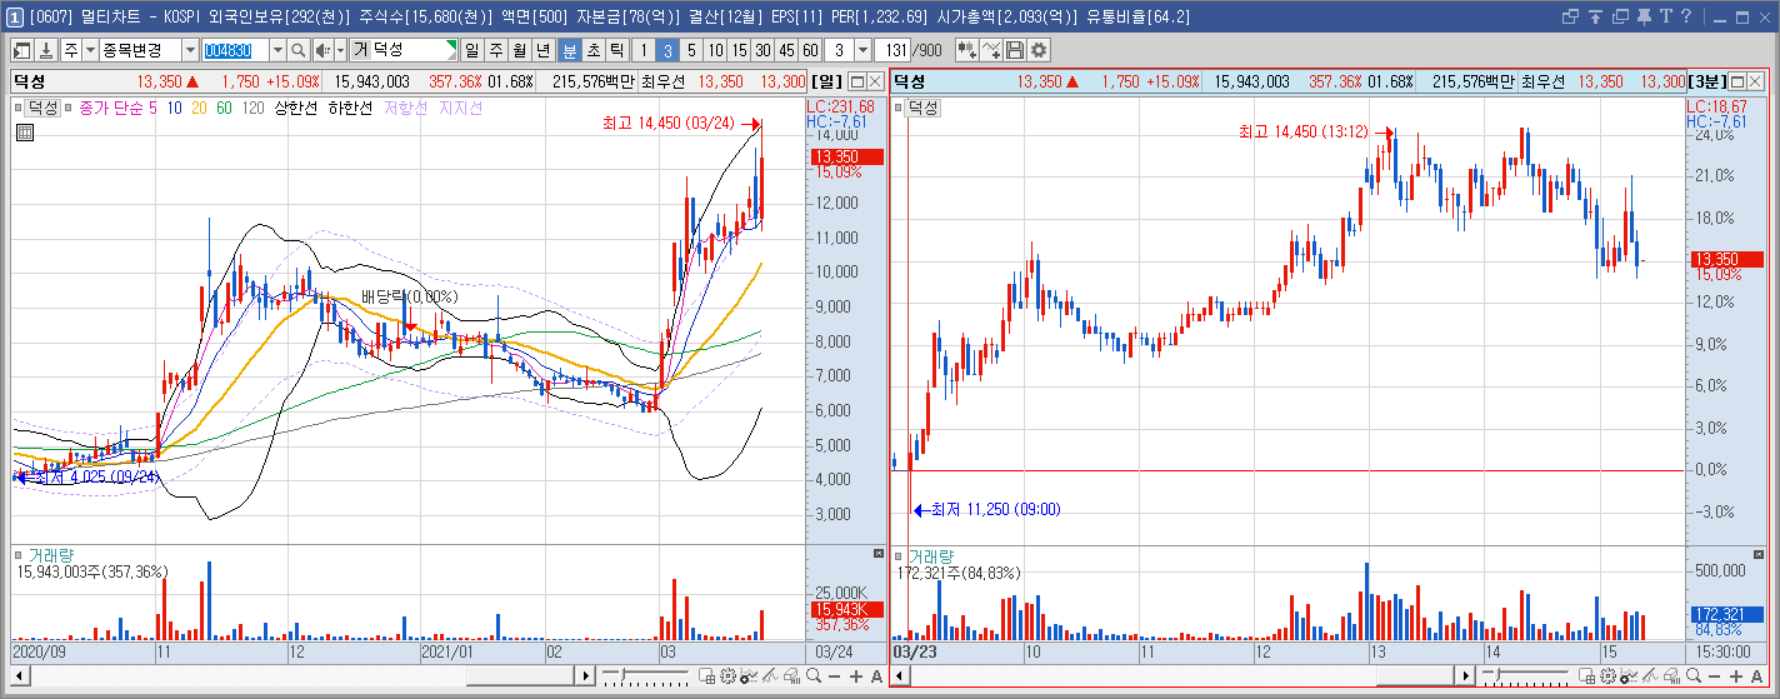1780x699 pixels.
Task: Maximize the 3-minute chart pane
Action: [x=1737, y=81]
